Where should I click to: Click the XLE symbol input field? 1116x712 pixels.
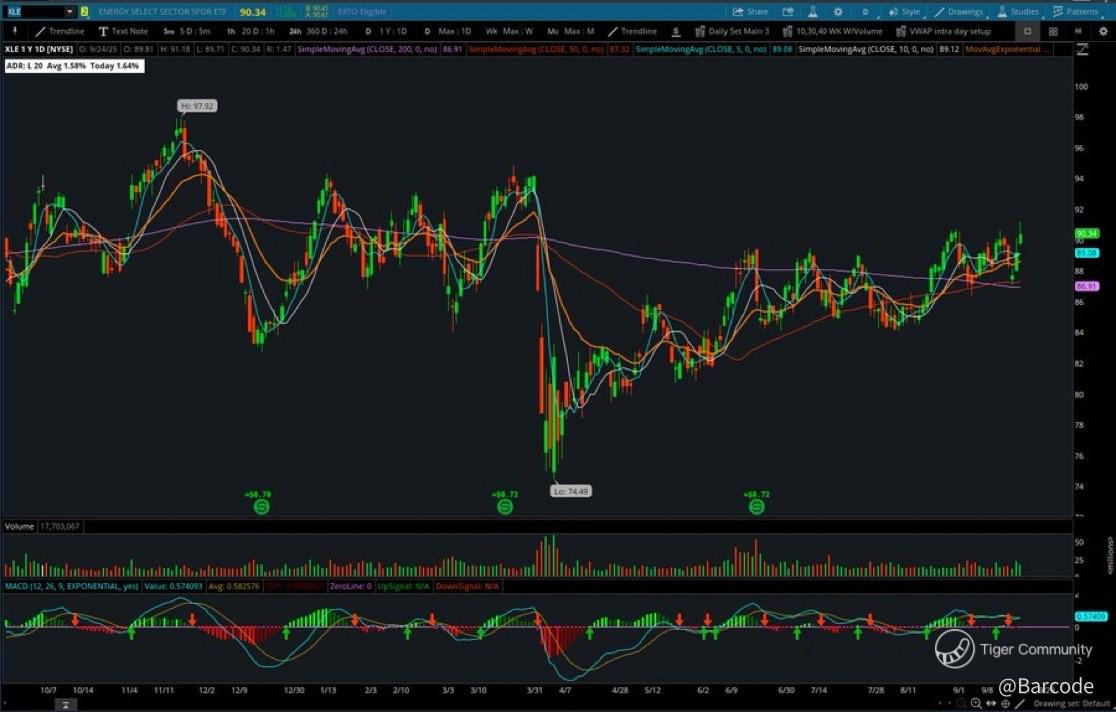pyautogui.click(x=34, y=11)
